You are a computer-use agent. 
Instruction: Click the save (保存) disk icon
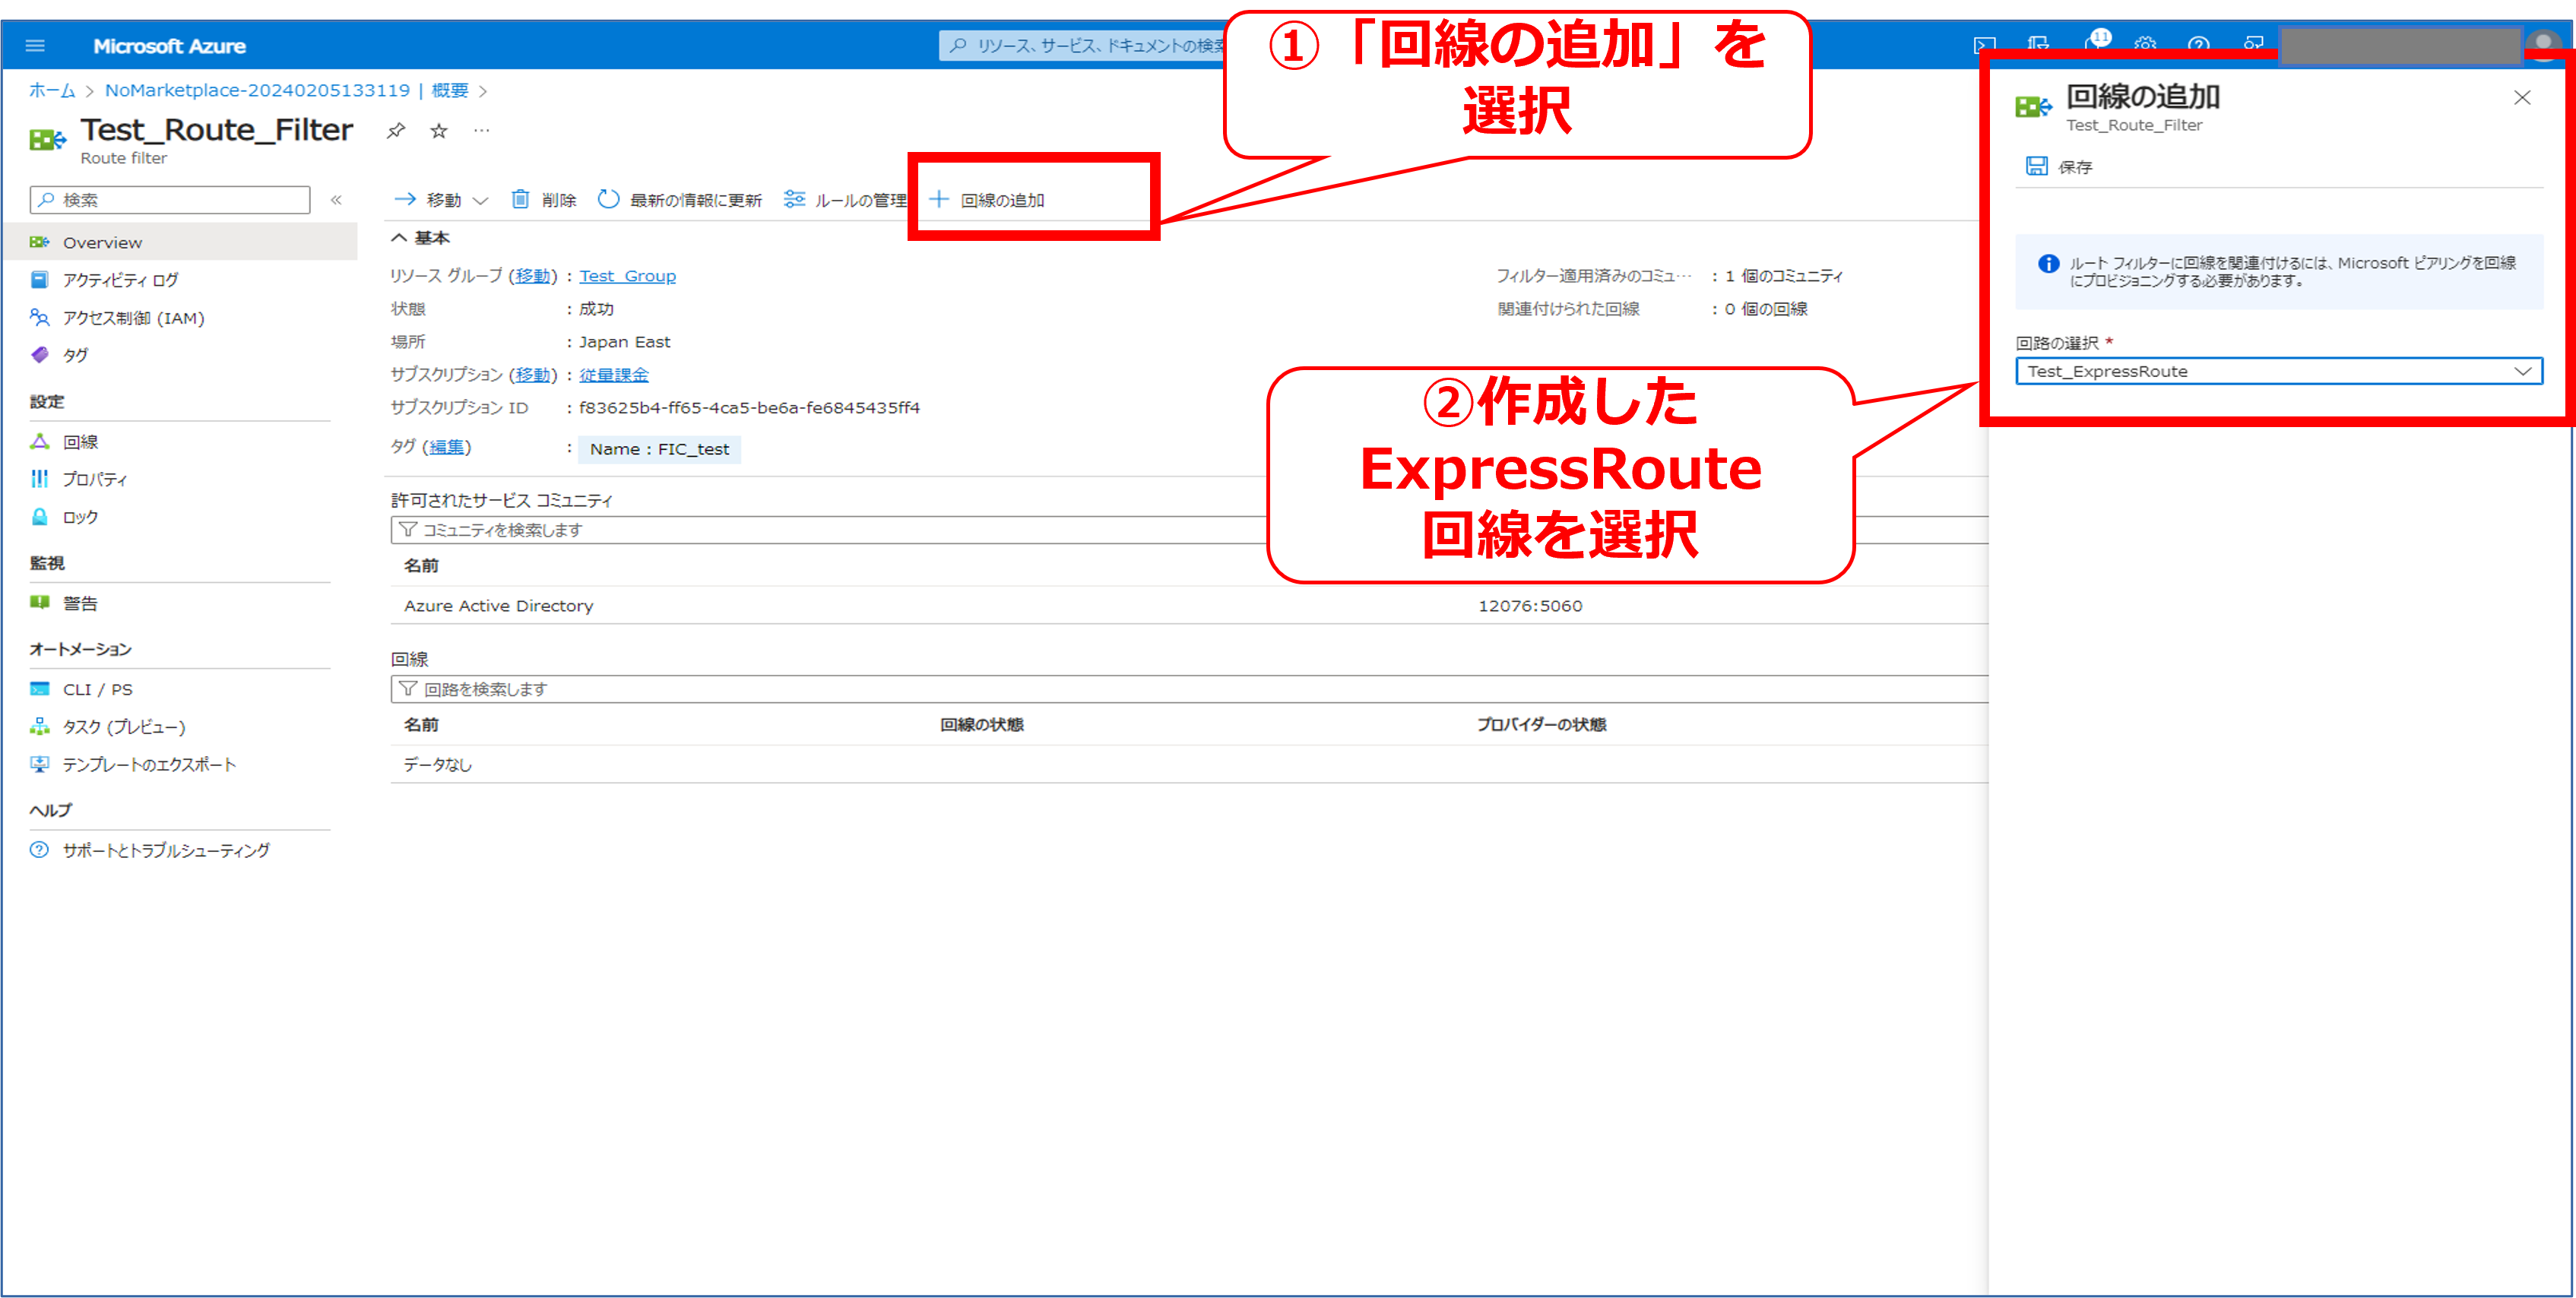(2037, 167)
